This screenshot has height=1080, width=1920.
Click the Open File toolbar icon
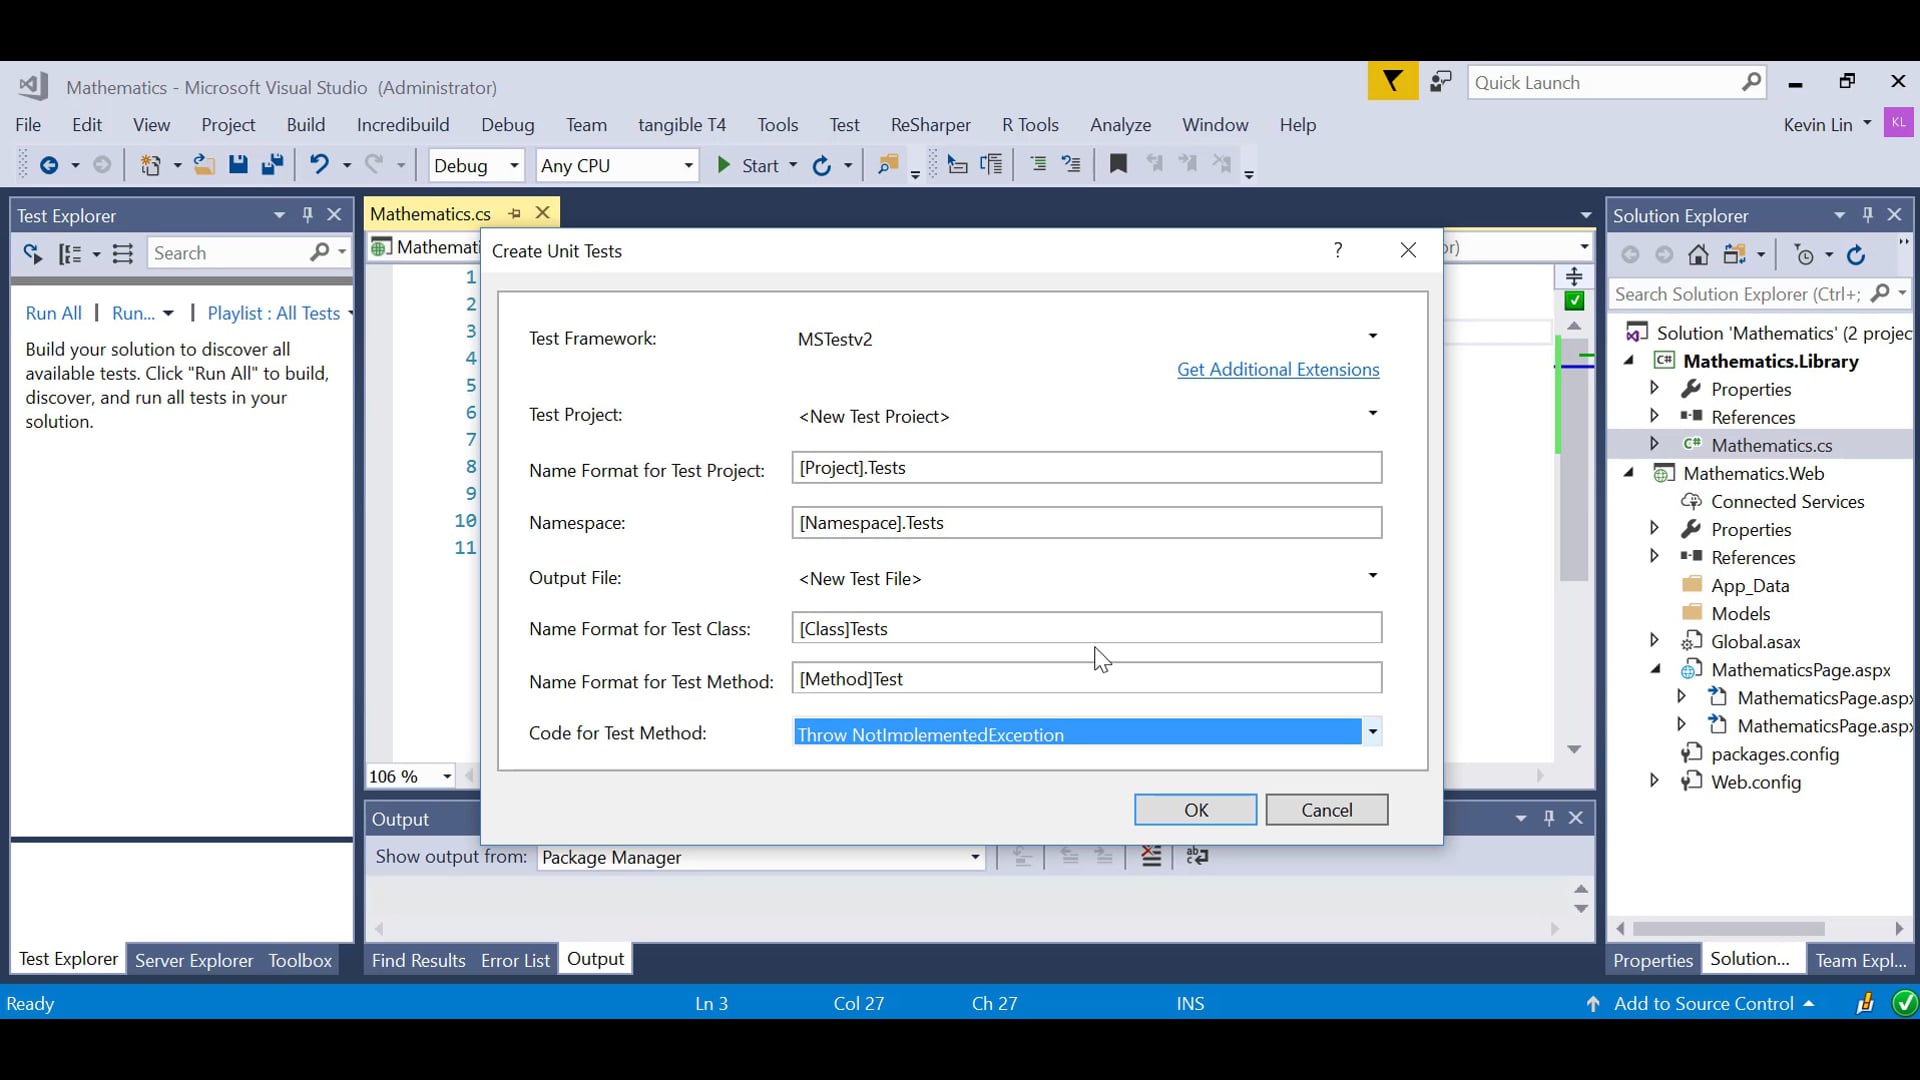coord(204,165)
